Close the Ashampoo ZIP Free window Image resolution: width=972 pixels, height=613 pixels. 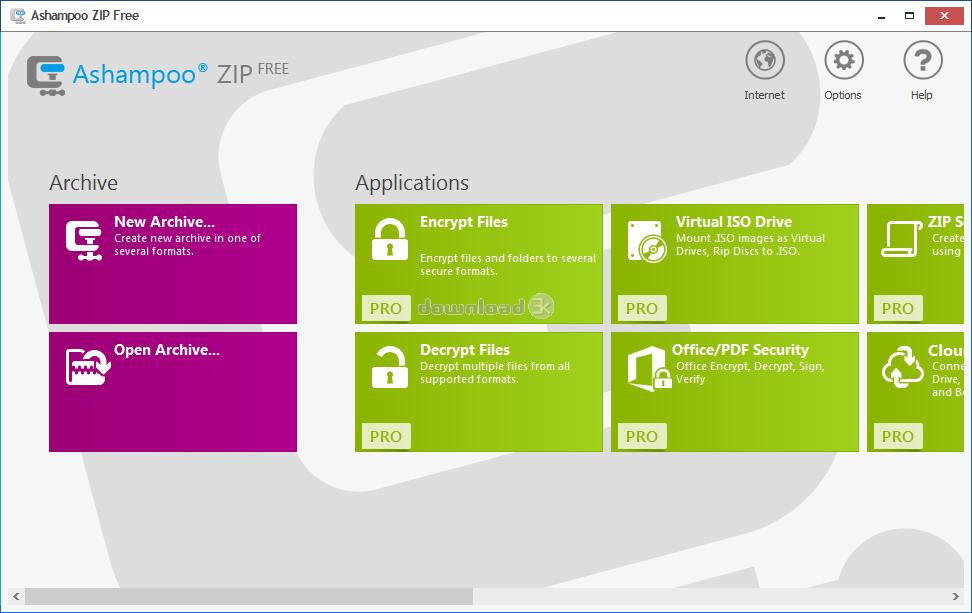click(x=944, y=16)
